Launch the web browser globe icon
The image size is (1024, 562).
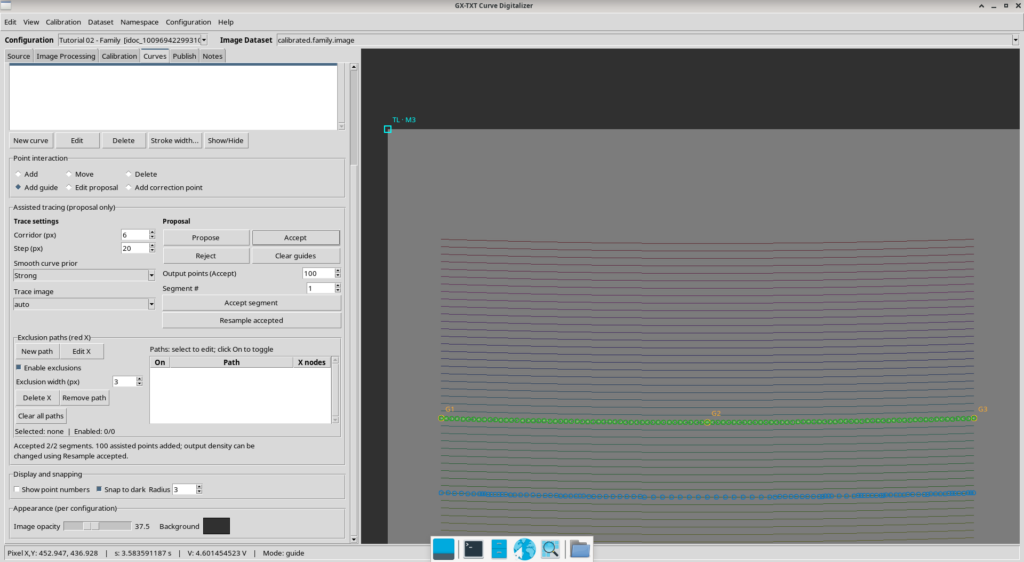[x=524, y=549]
